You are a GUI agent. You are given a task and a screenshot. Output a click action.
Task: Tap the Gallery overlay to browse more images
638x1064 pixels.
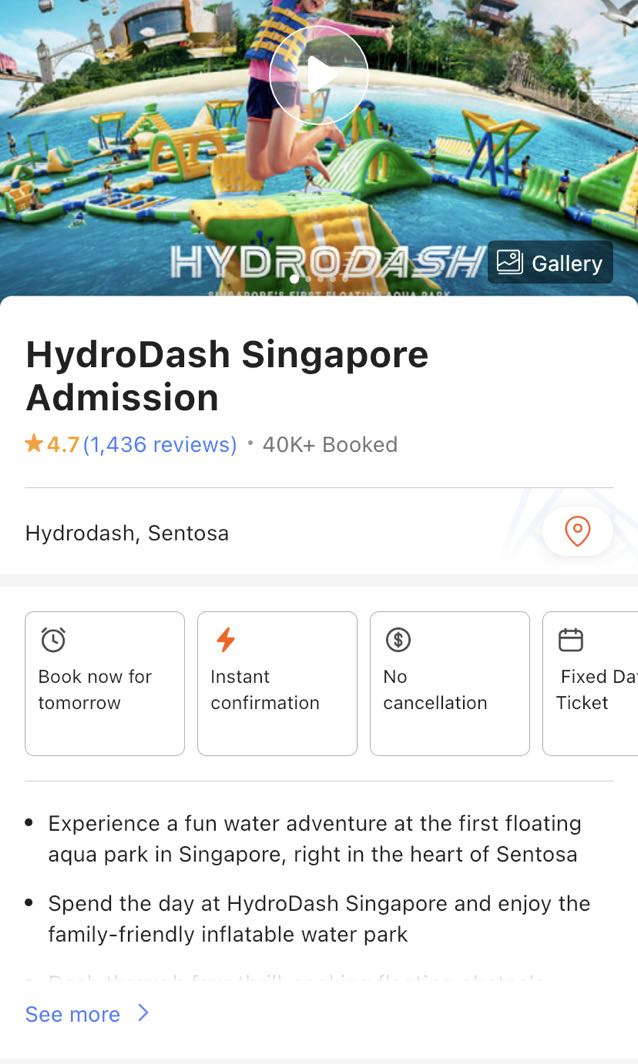pyautogui.click(x=548, y=263)
